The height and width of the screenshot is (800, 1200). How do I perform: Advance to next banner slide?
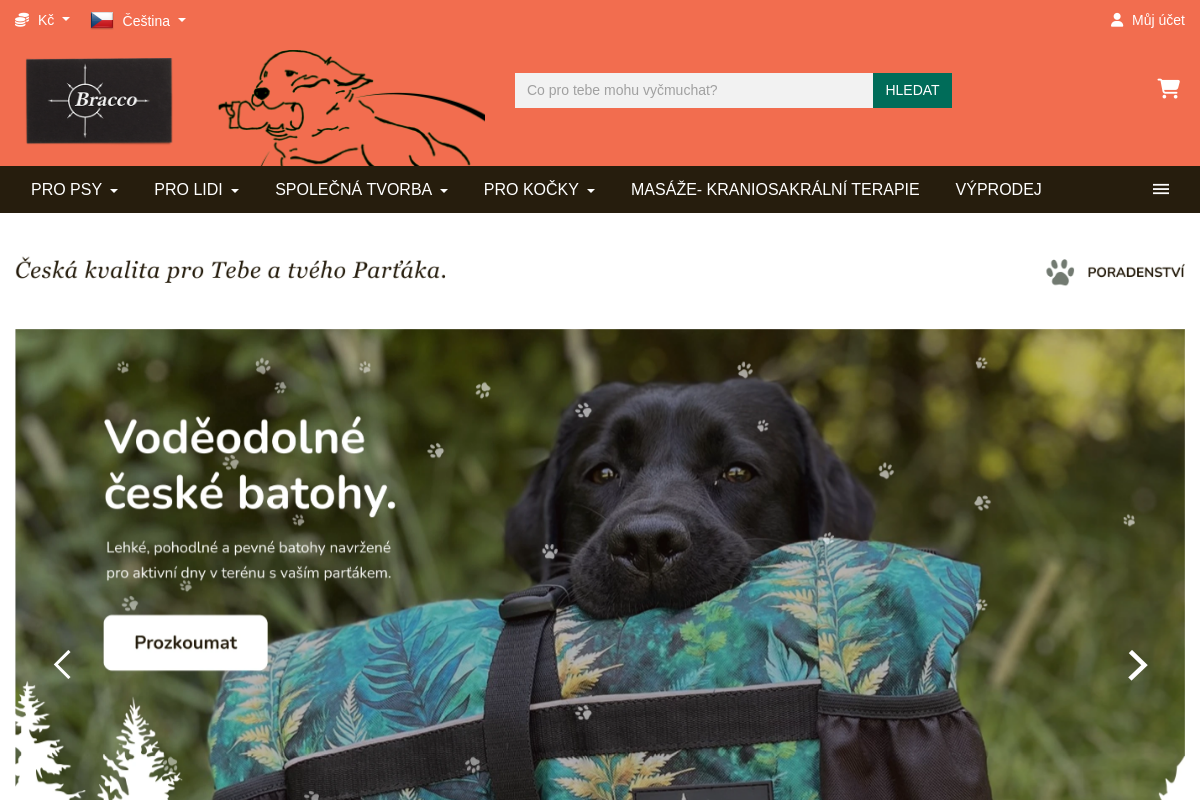(x=1137, y=665)
